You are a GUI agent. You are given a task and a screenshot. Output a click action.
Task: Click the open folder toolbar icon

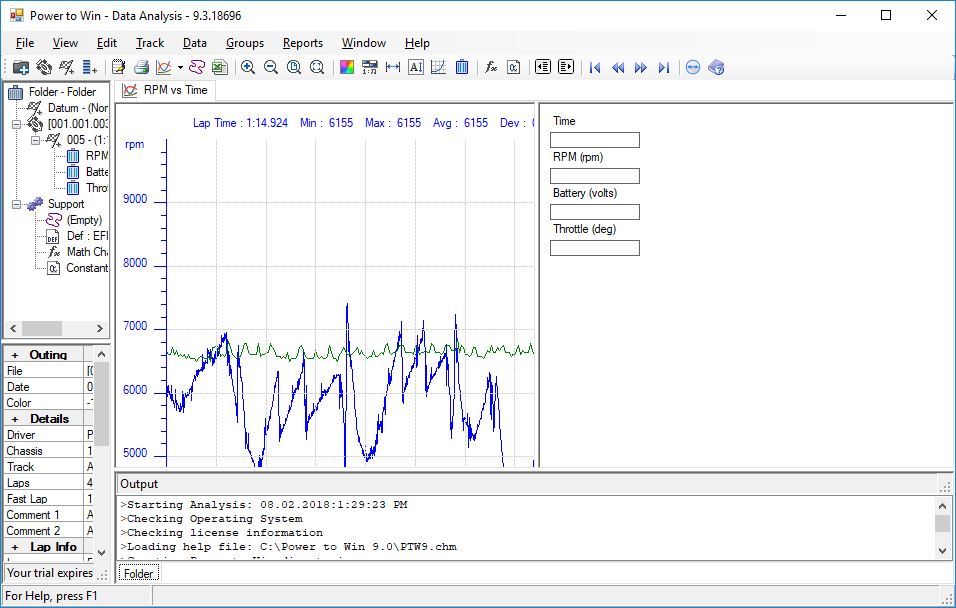pyautogui.click(x=21, y=67)
